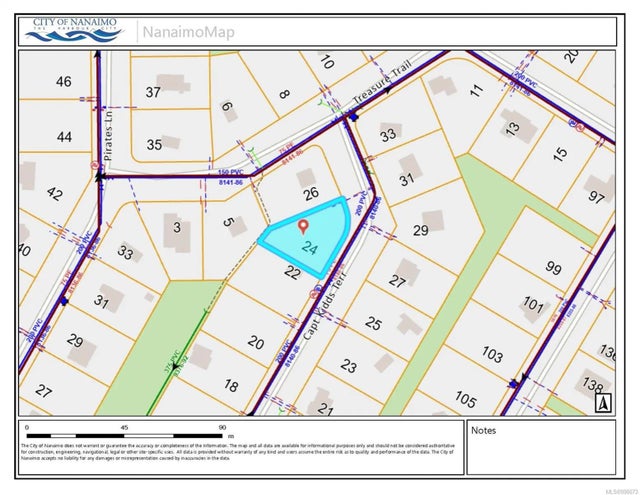
Task: Click the Treasure Trail street label
Action: click(381, 89)
